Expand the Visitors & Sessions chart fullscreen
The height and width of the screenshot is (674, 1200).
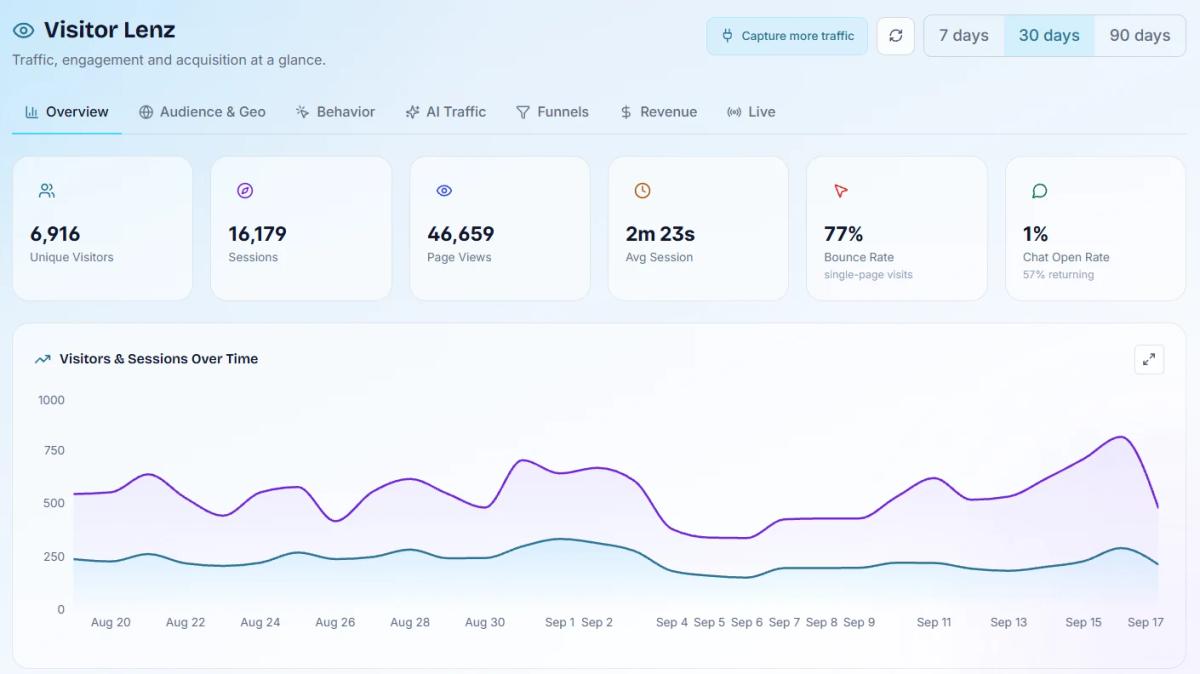[x=1149, y=359]
